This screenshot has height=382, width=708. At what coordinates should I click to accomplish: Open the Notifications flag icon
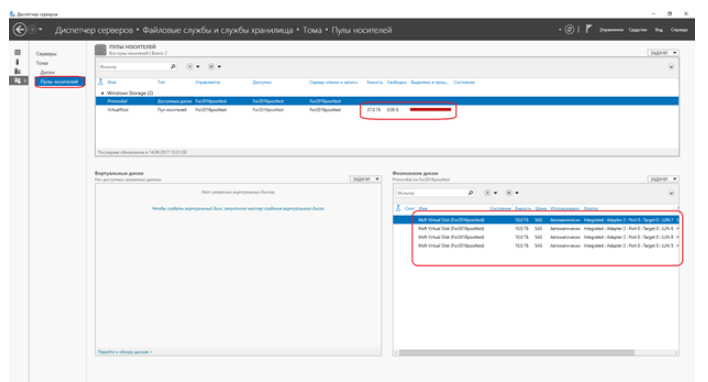[589, 29]
